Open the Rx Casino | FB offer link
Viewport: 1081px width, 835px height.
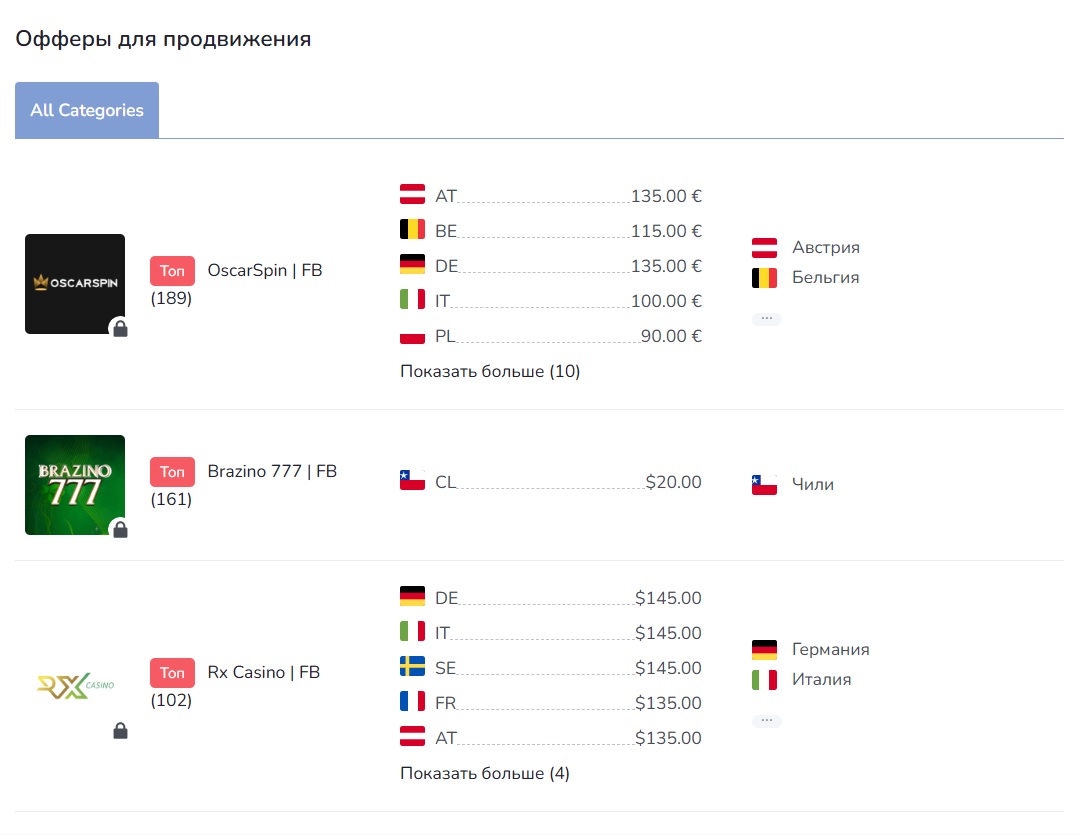[263, 672]
